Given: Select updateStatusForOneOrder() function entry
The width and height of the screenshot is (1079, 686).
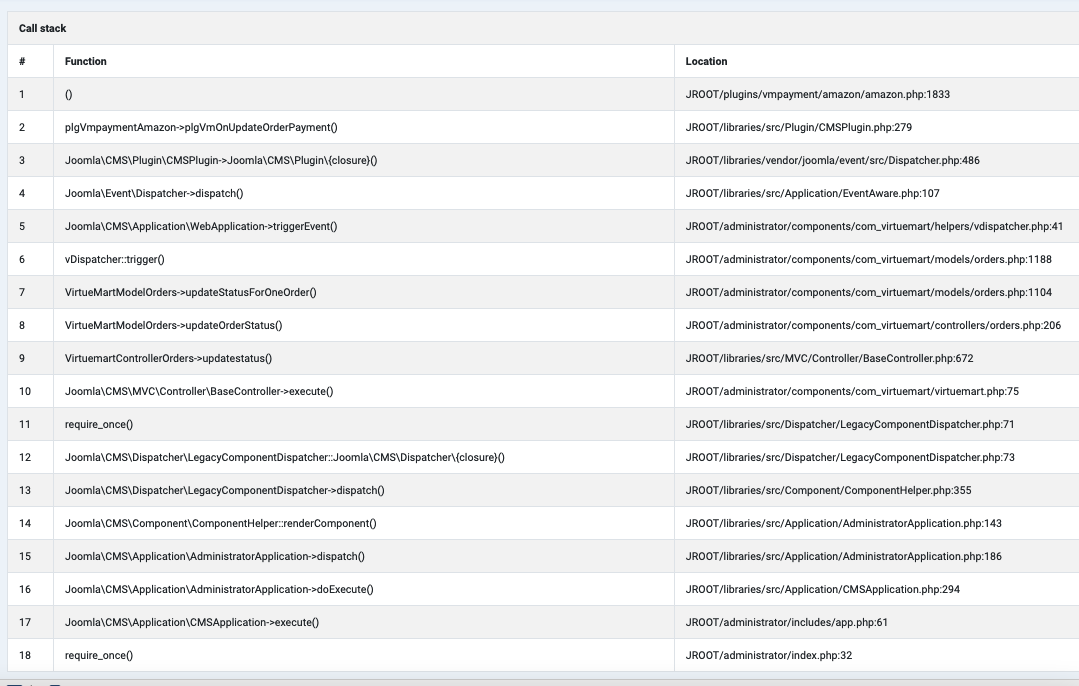Looking at the screenshot, I should [190, 293].
